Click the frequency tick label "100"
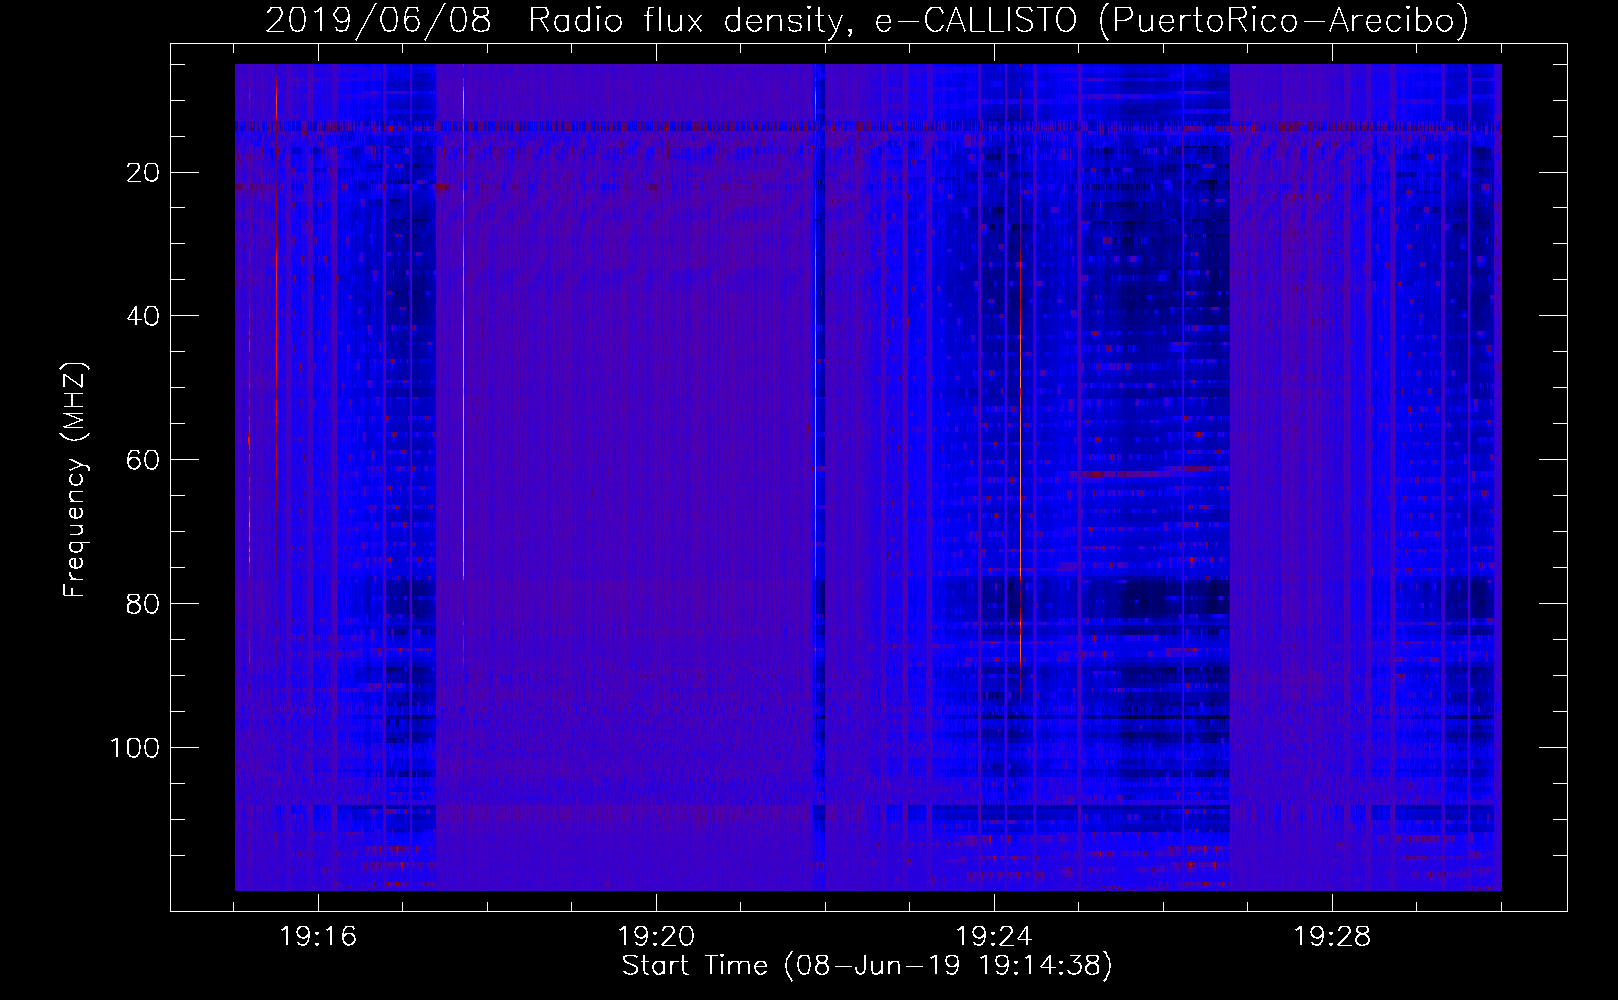Viewport: 1618px width, 1000px height. tap(135, 748)
